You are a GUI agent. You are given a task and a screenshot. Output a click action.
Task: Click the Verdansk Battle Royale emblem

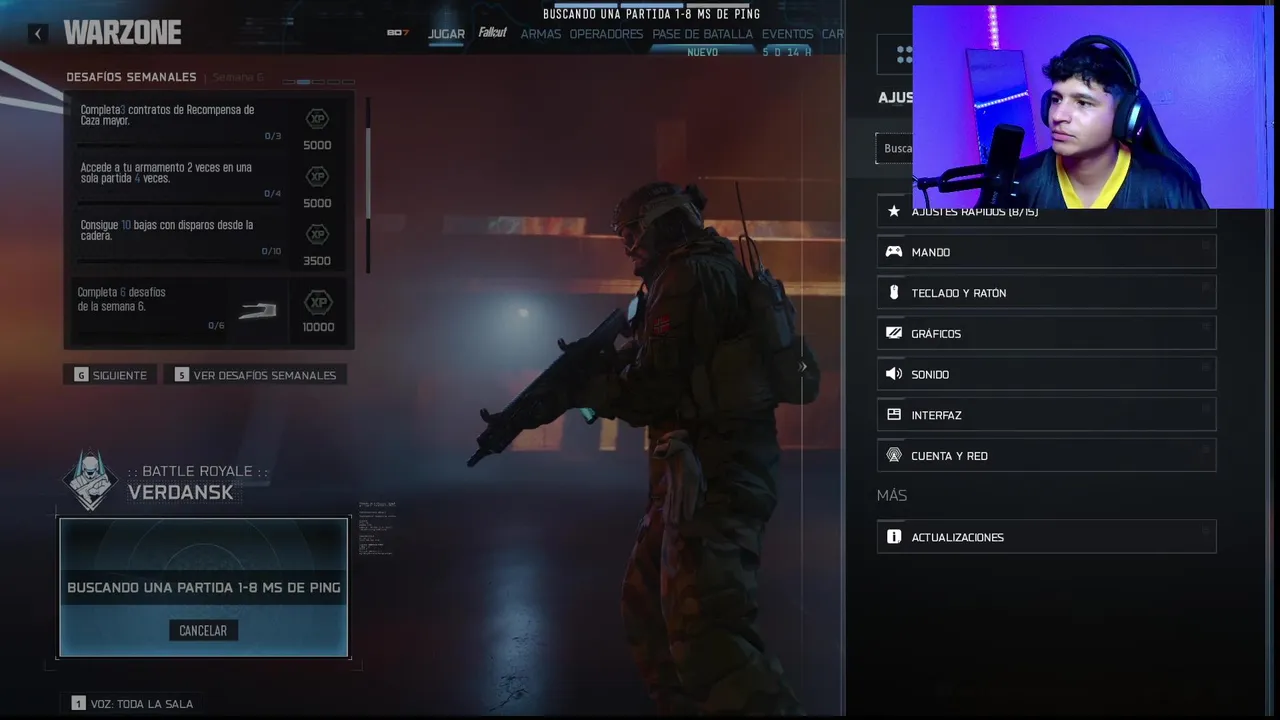coord(91,480)
